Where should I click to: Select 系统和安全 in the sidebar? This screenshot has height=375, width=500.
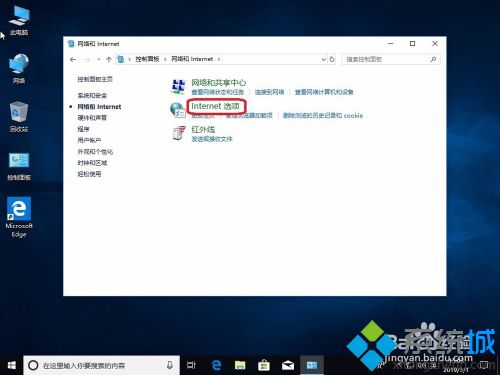coord(92,95)
